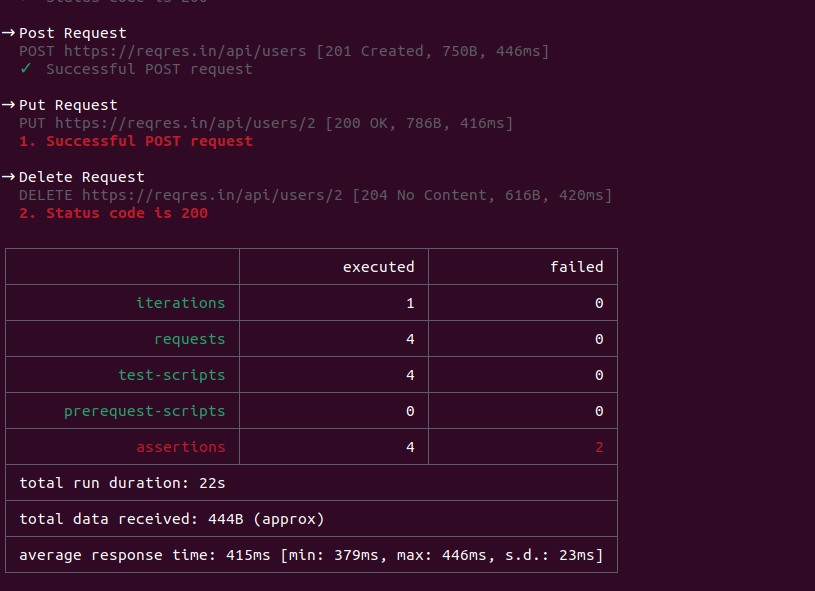Select the 'test-scripts' row label
Viewport: 815px width, 591px height.
point(172,375)
